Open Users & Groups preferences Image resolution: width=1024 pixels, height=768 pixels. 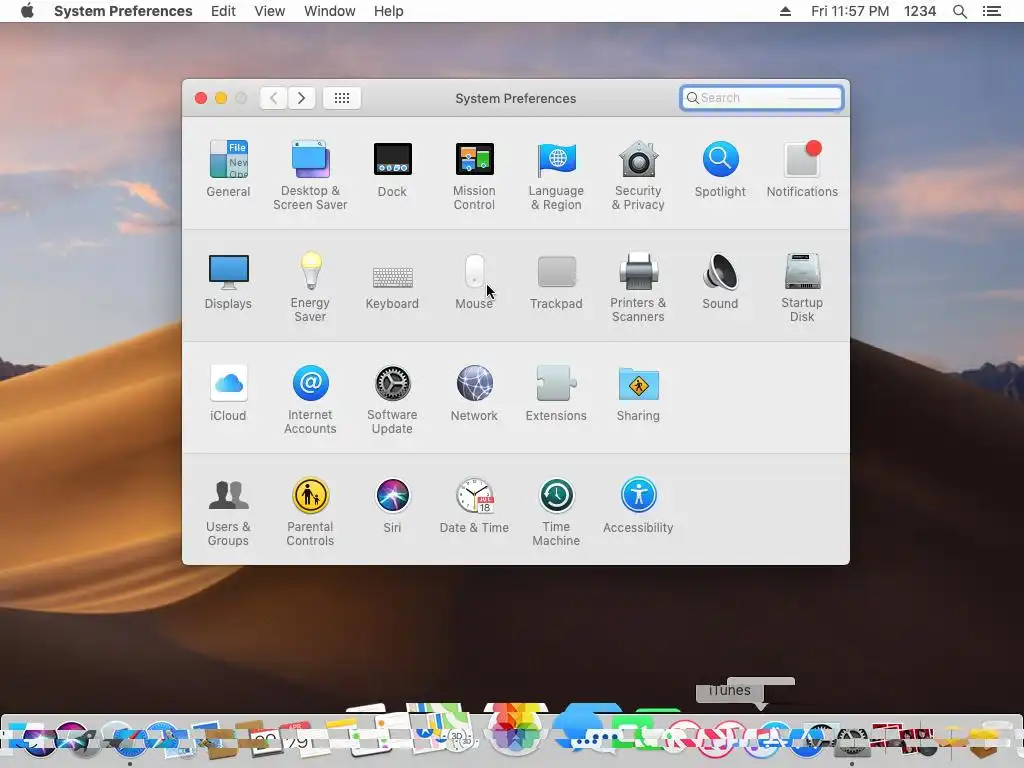tap(228, 512)
